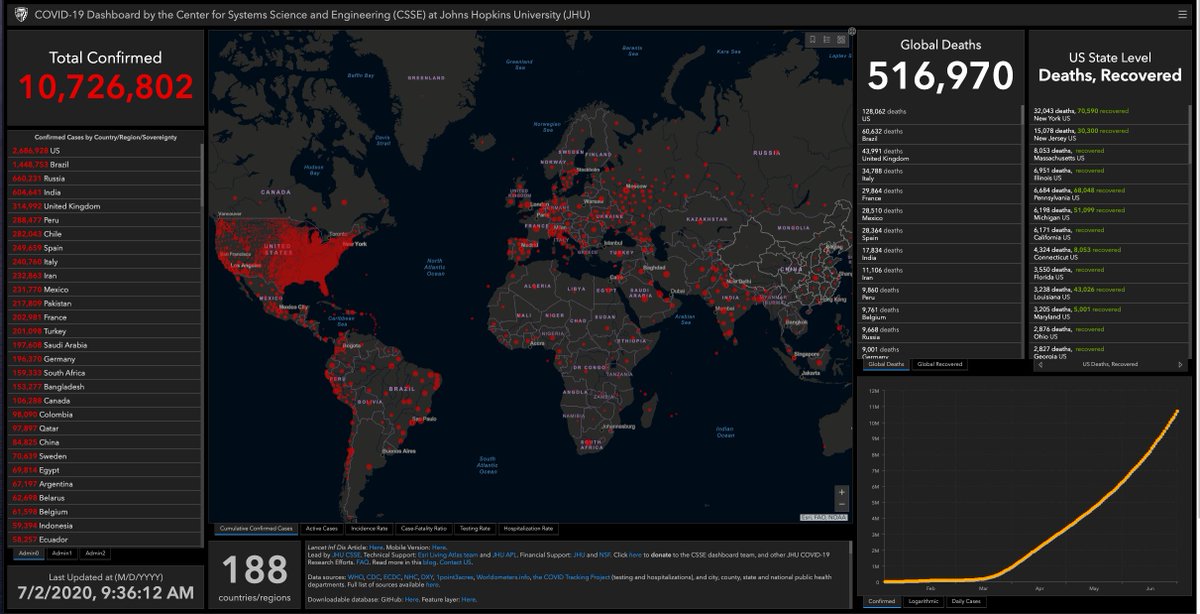Select United Kingdom in confirmed cases list
Viewport: 1200px width, 614px height.
tap(105, 206)
